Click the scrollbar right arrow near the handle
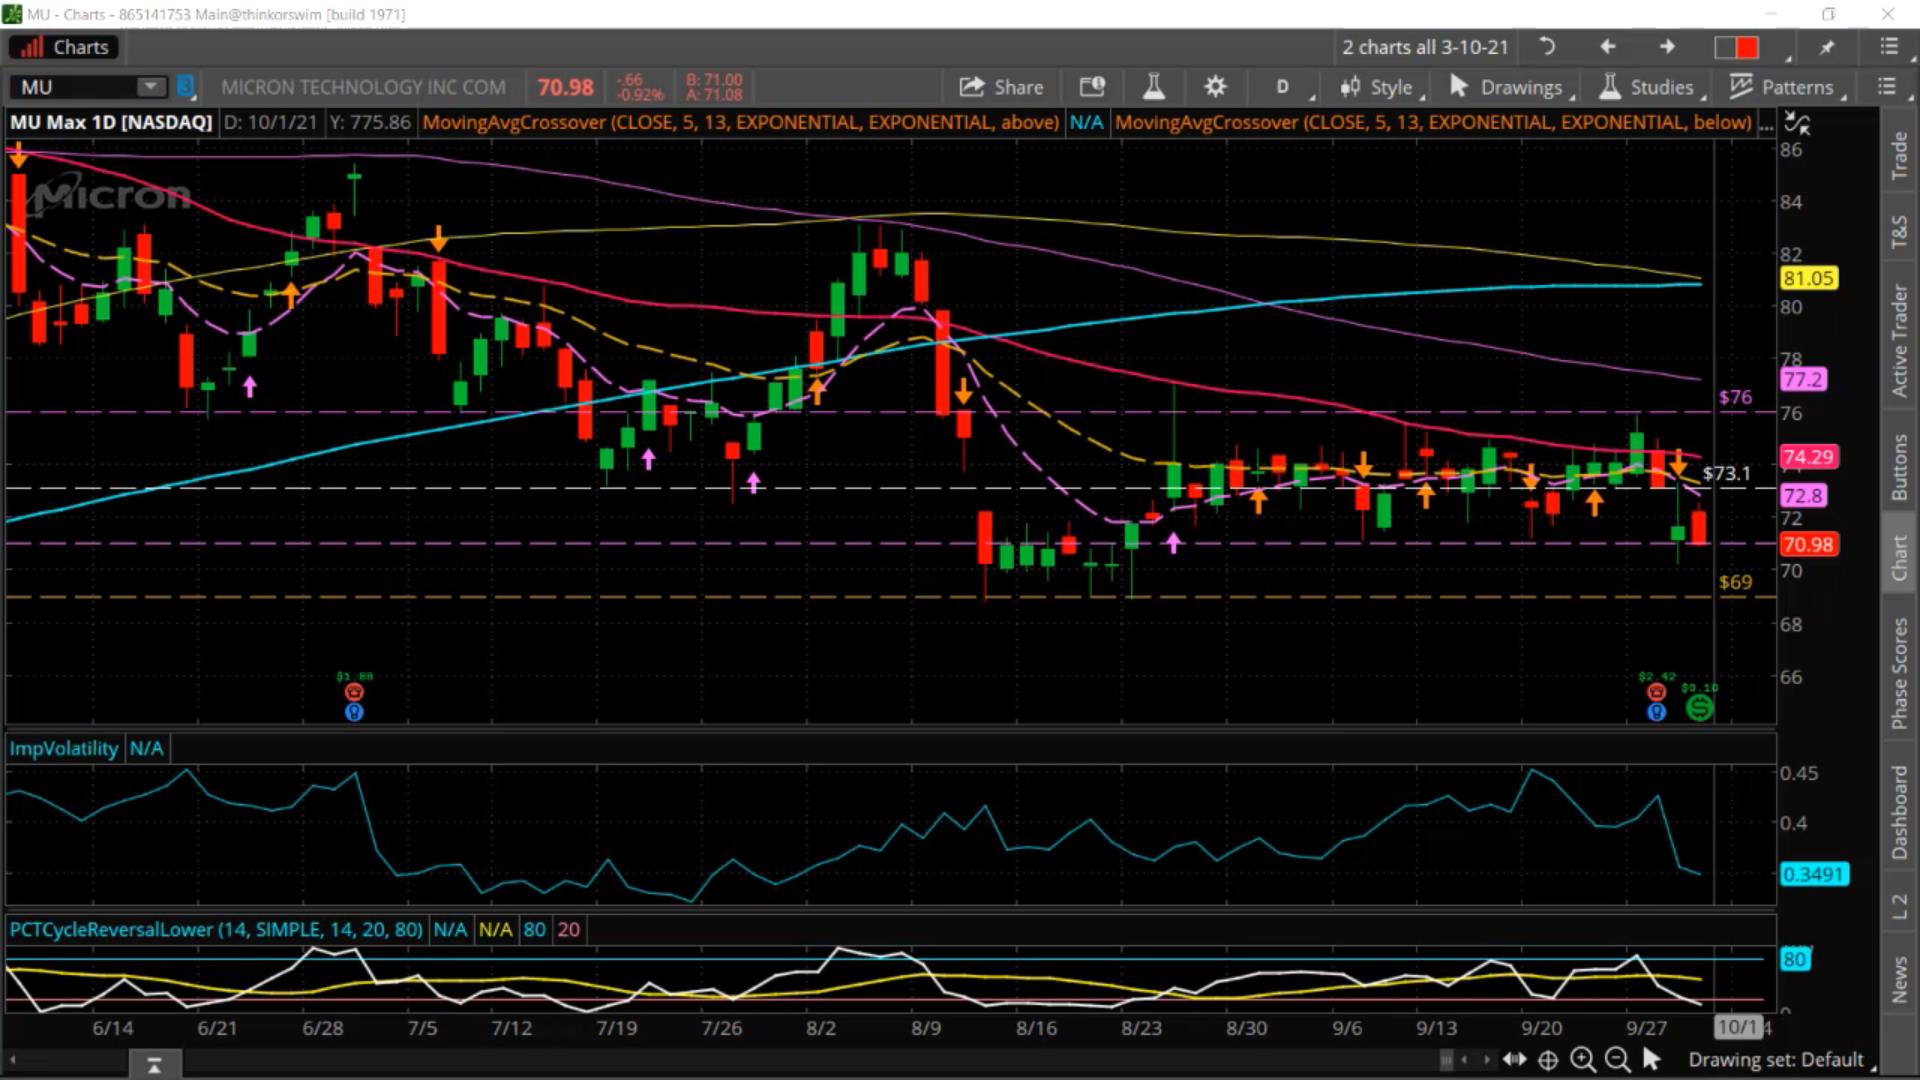Screen dimensions: 1920x1080 1486,1059
